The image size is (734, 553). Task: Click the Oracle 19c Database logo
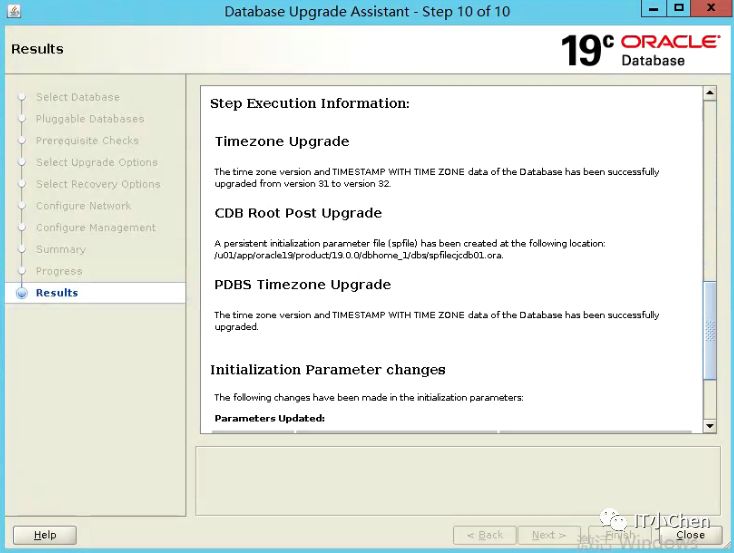tap(641, 51)
